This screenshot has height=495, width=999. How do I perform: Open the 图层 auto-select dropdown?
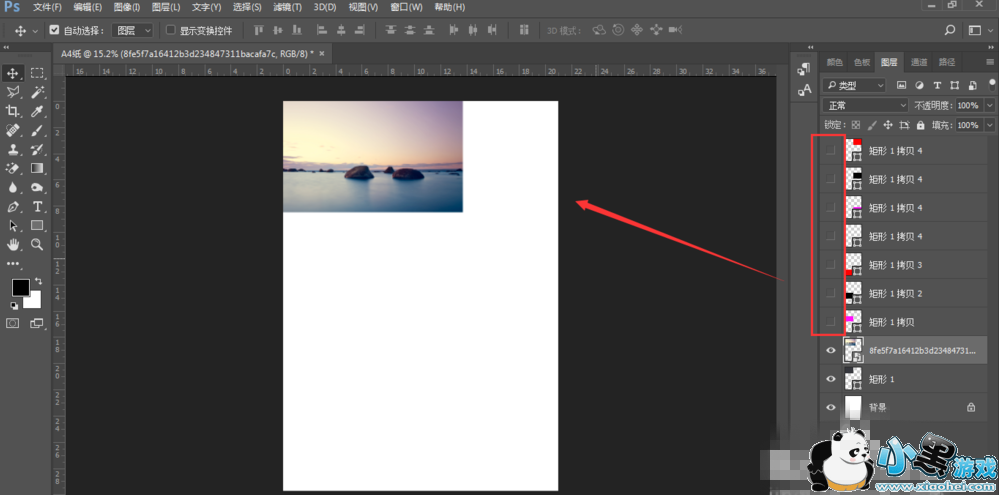click(x=132, y=31)
